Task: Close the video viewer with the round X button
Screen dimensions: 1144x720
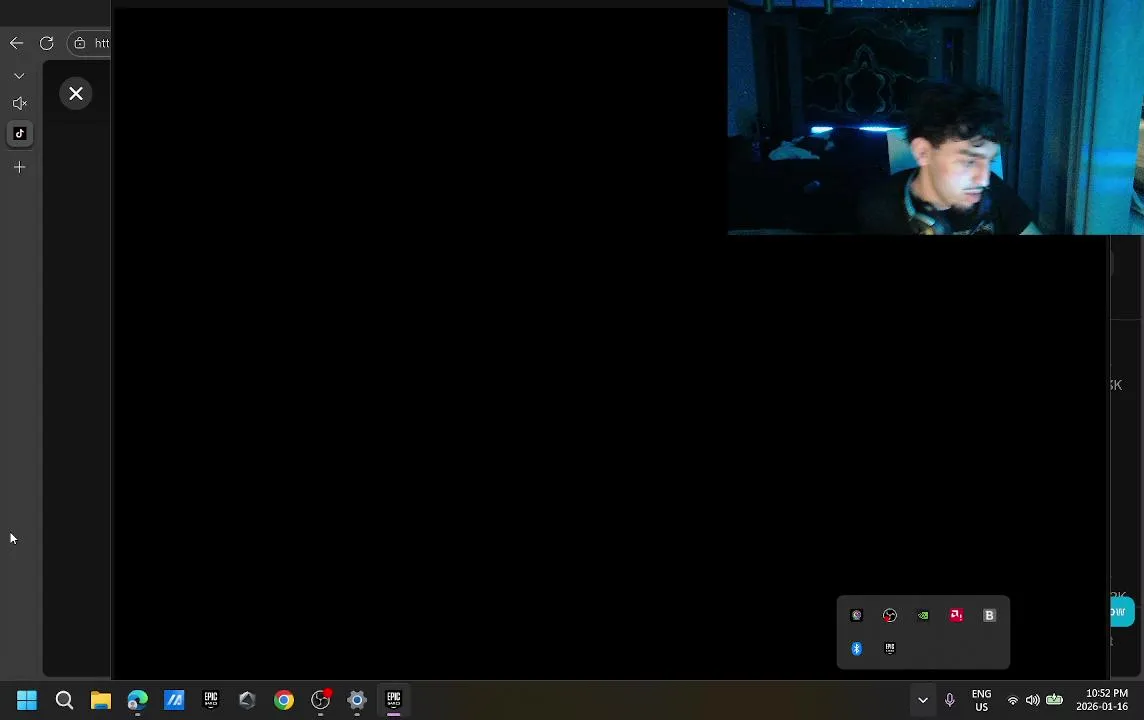Action: click(x=76, y=93)
